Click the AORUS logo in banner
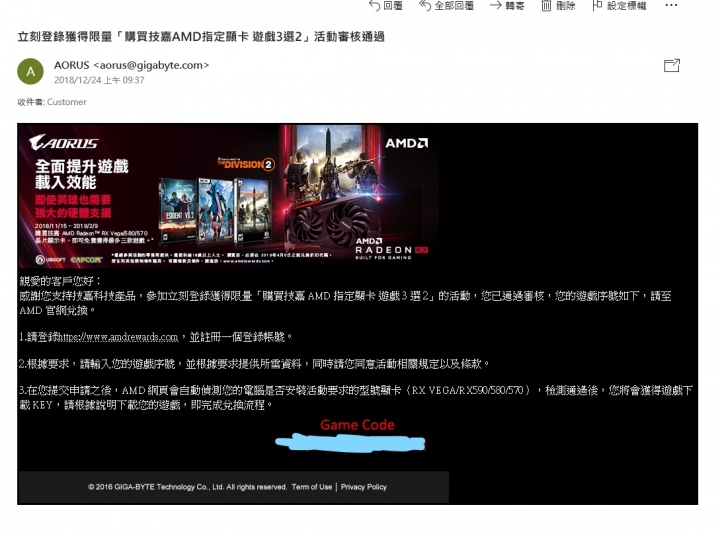 coord(63,142)
